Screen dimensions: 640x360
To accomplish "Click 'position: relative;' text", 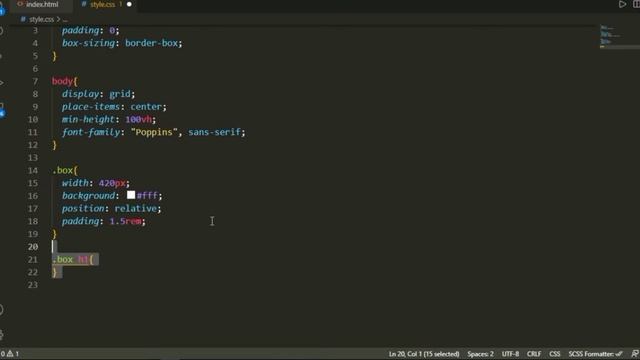I will pyautogui.click(x=111, y=208).
